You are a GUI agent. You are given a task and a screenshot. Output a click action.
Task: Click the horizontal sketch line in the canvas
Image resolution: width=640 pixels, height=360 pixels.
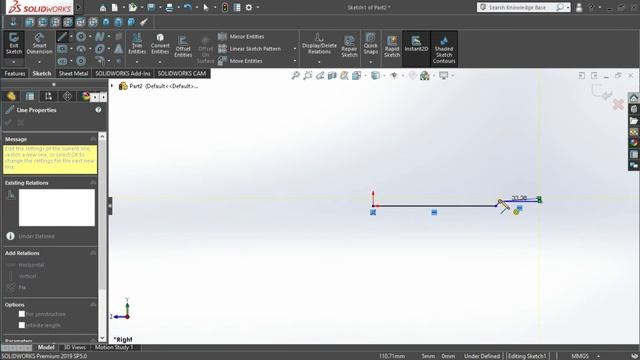[x=435, y=206]
